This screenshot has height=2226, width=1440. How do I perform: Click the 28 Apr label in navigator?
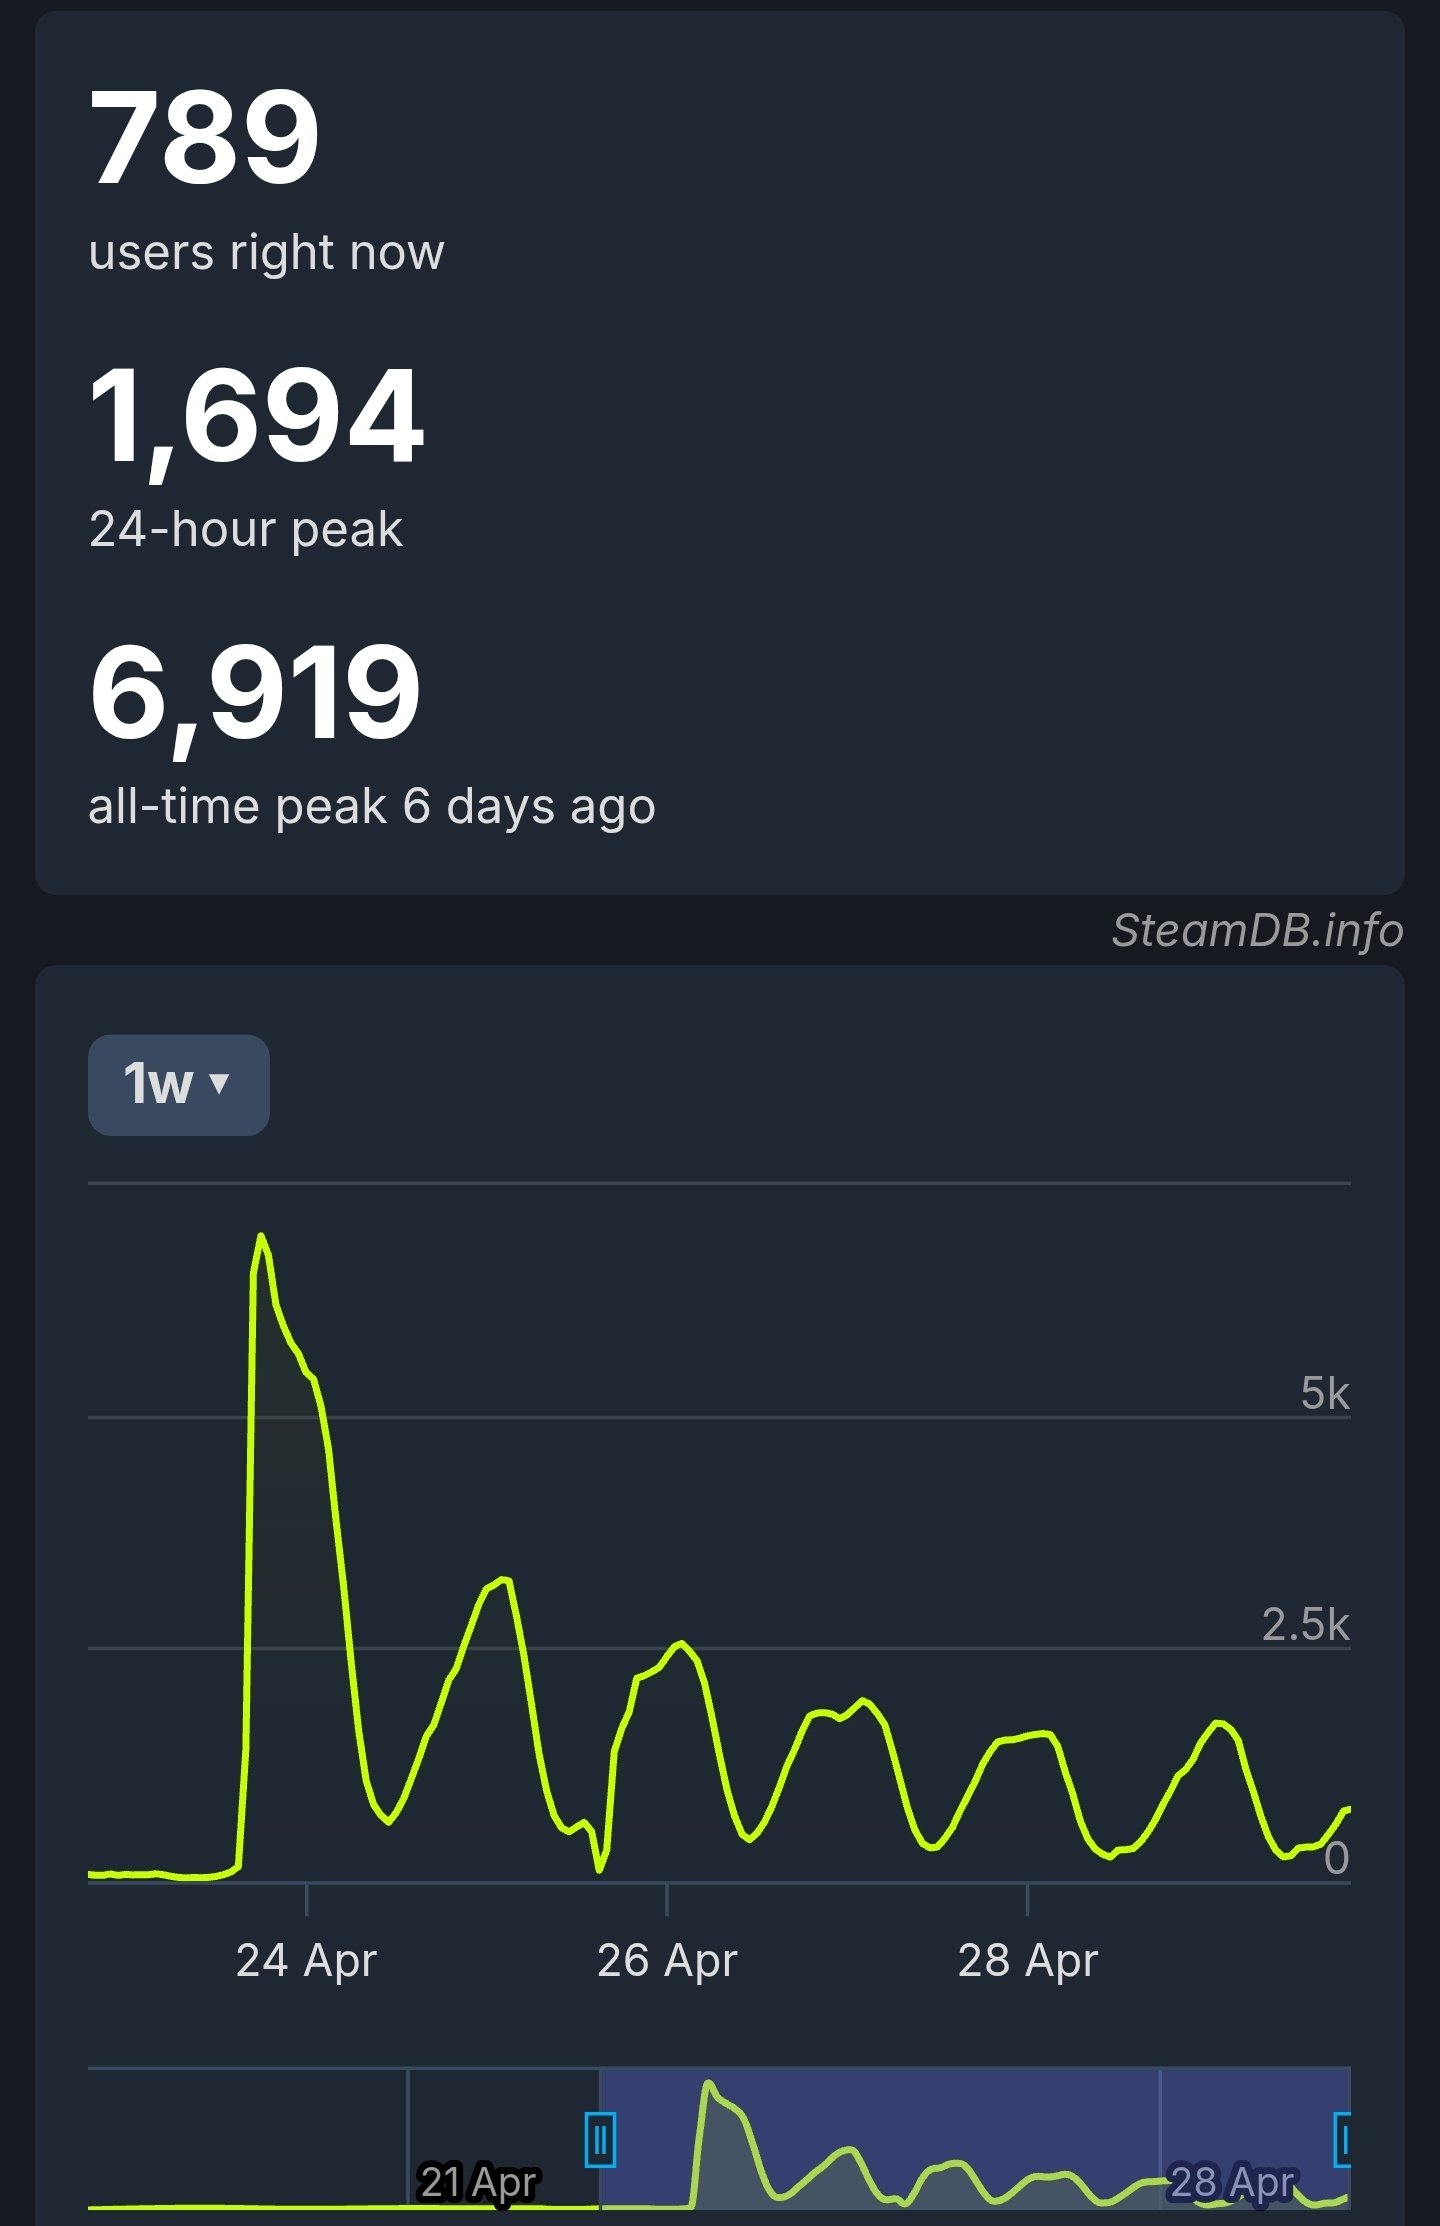tap(1232, 2182)
